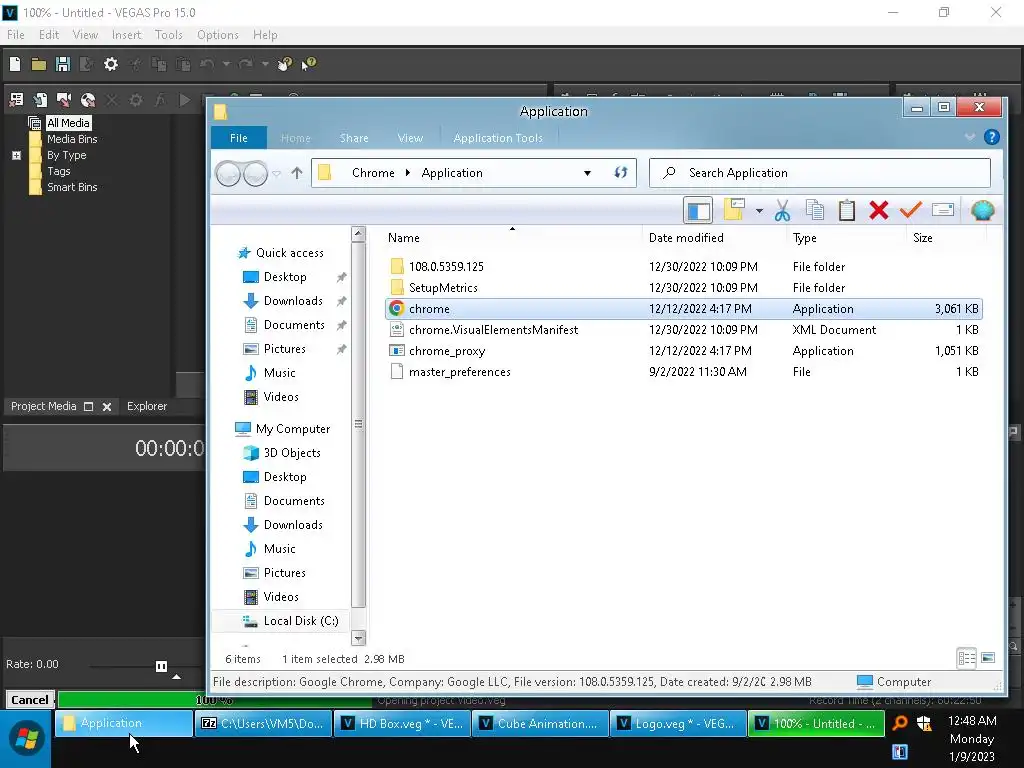Screen dimensions: 1024x768
Task: Open the Tools menu in VEGAS Pro
Action: (x=168, y=35)
